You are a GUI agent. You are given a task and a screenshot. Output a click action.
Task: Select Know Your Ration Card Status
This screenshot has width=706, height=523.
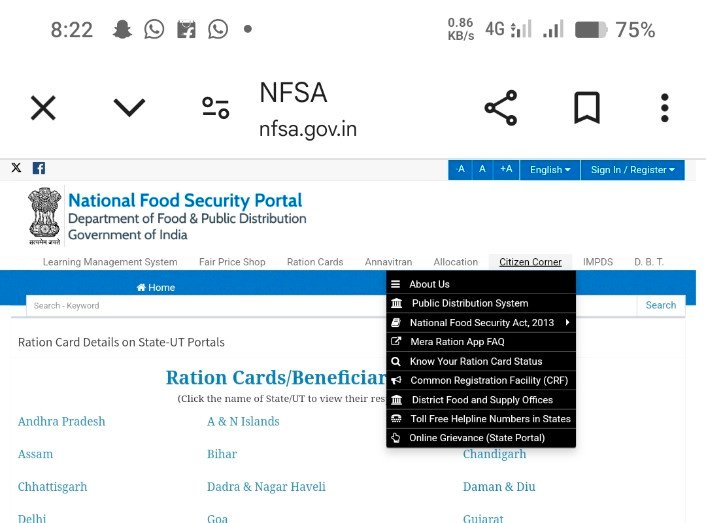(x=481, y=361)
